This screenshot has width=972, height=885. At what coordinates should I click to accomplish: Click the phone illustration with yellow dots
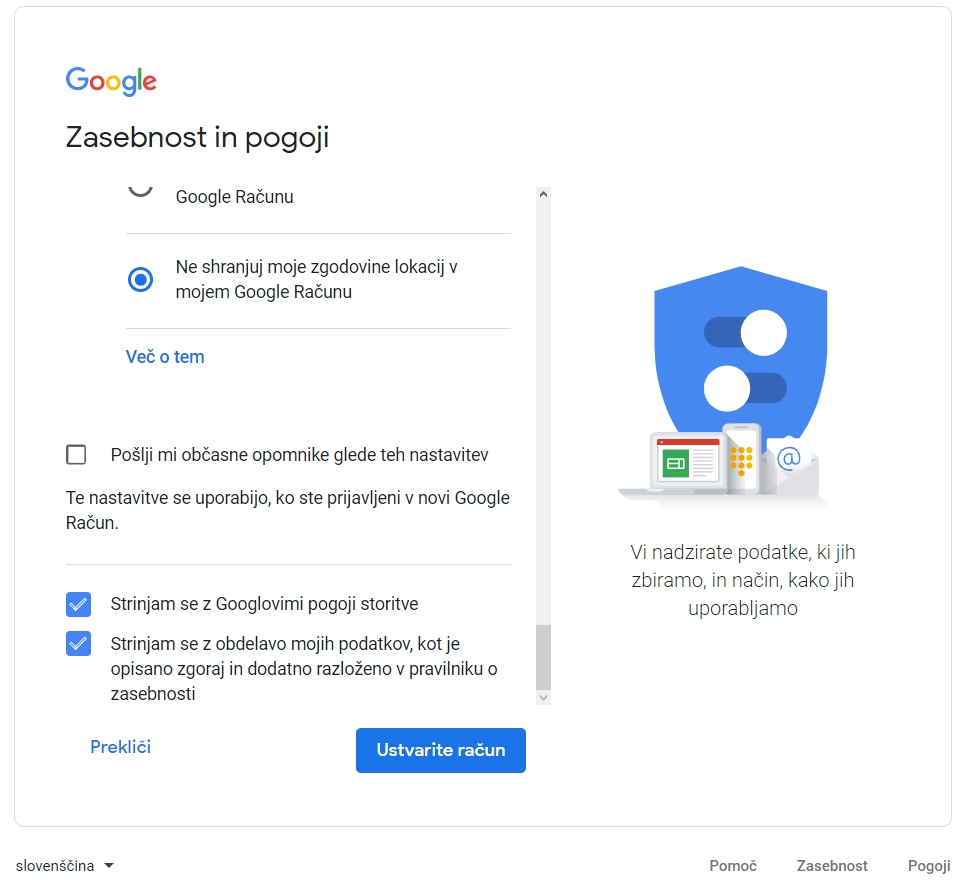click(741, 459)
